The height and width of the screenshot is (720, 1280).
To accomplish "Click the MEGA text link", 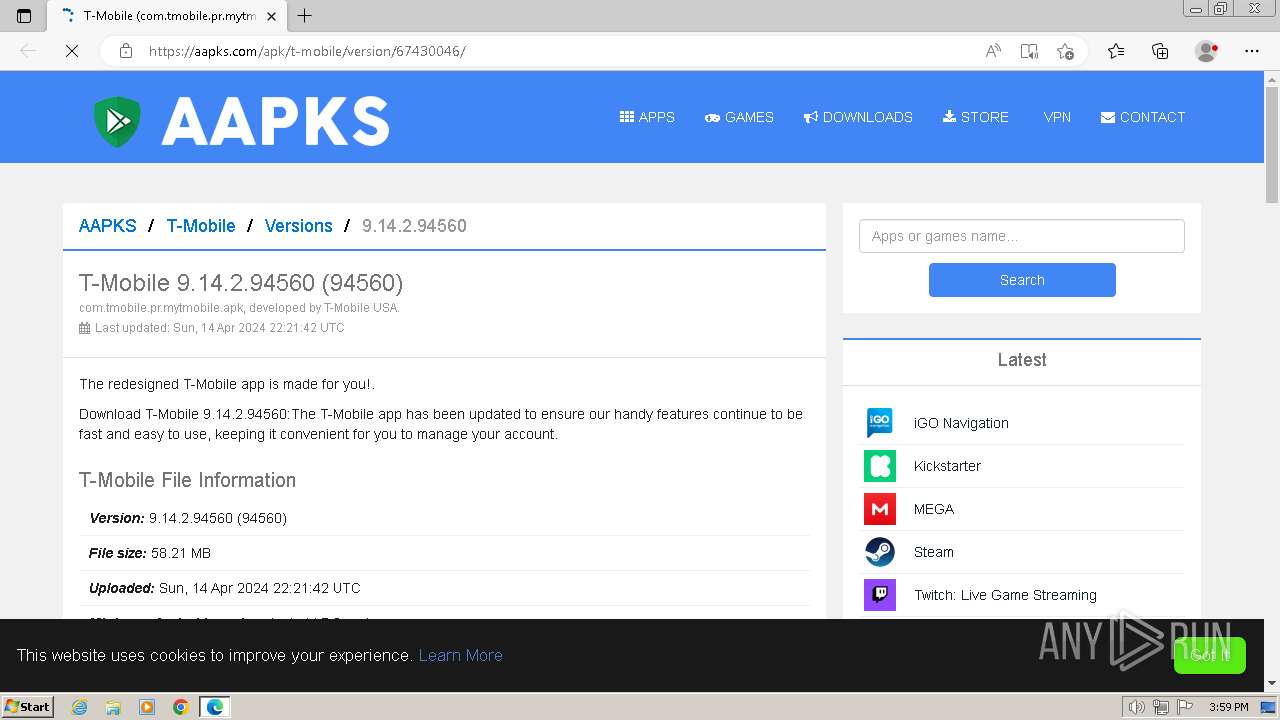I will 934,509.
